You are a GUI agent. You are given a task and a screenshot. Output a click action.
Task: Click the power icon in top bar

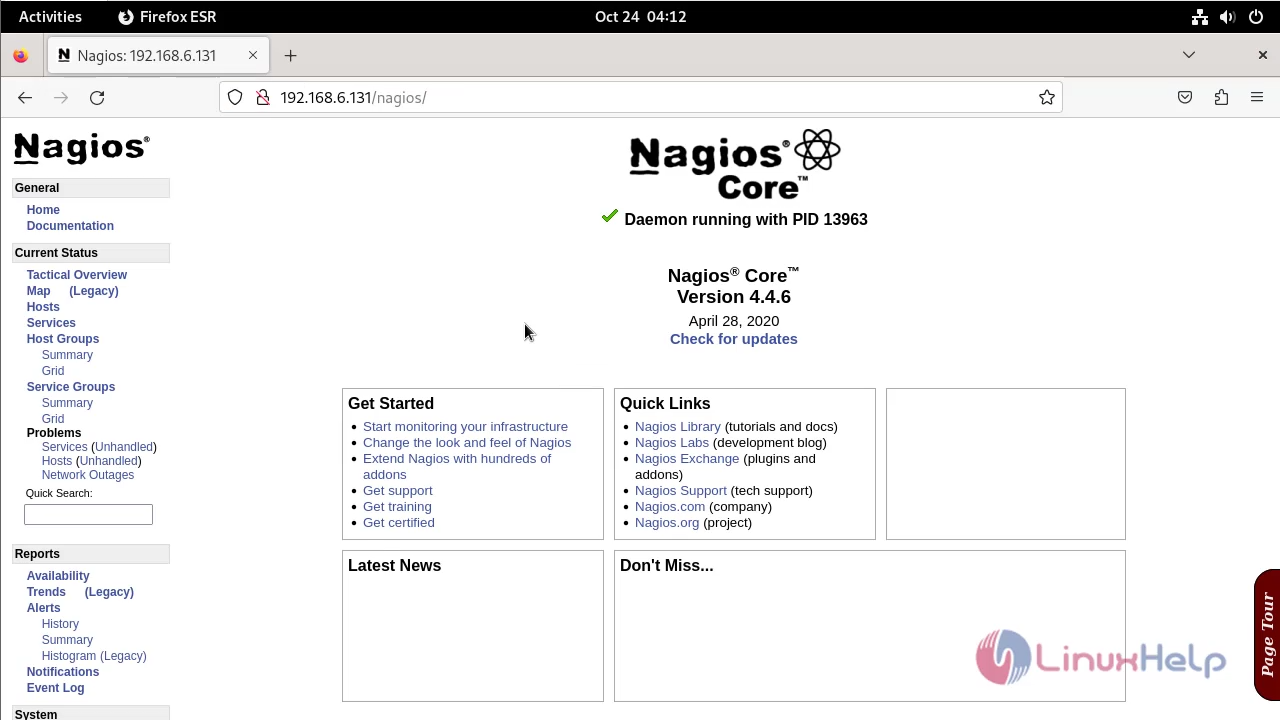coord(1256,16)
